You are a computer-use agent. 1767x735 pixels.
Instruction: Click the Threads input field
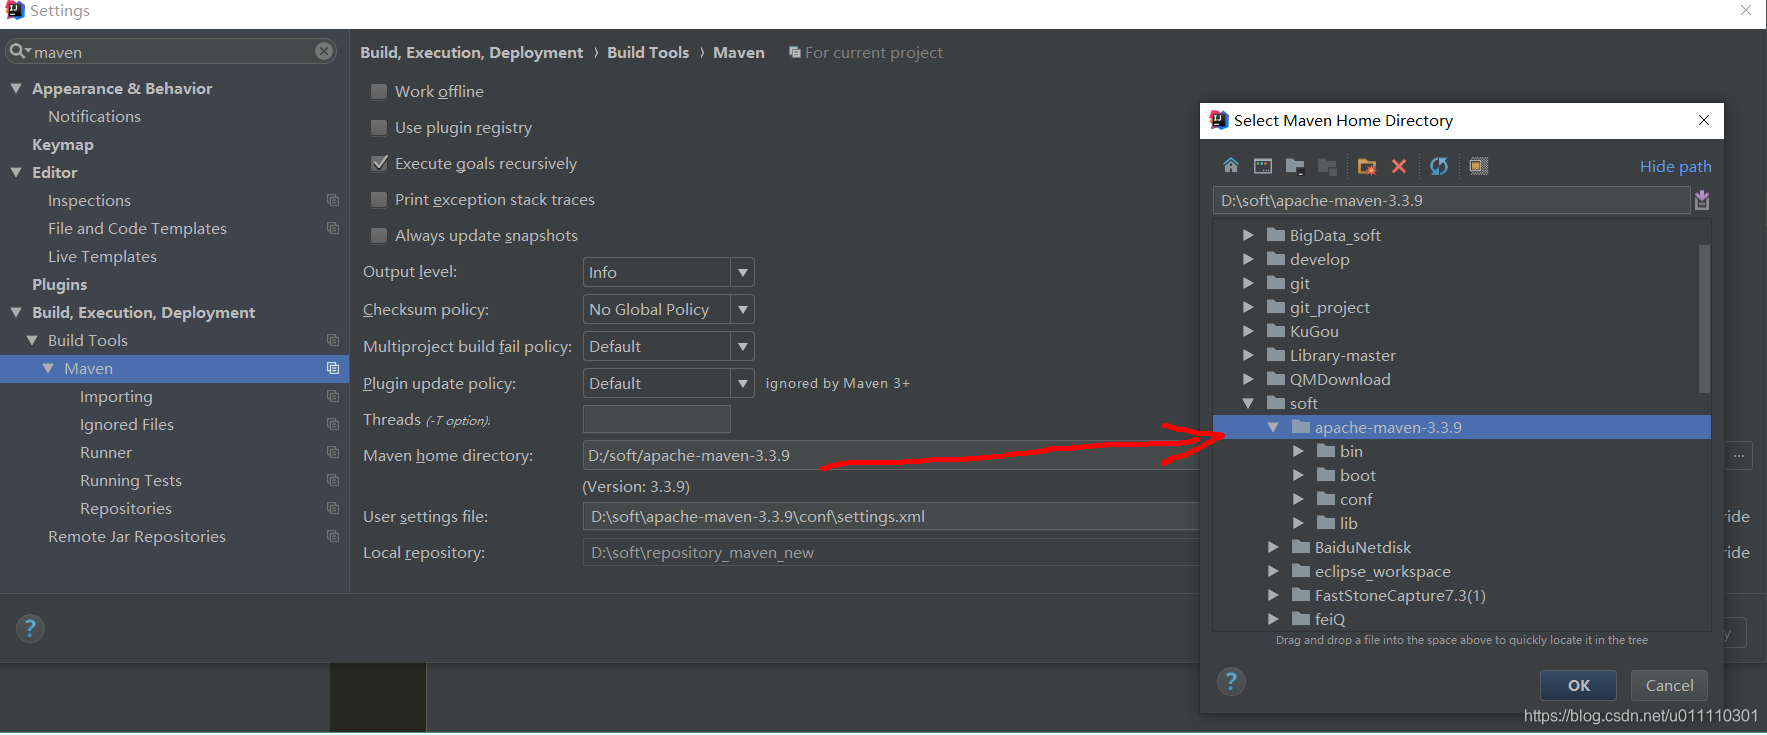tap(656, 419)
